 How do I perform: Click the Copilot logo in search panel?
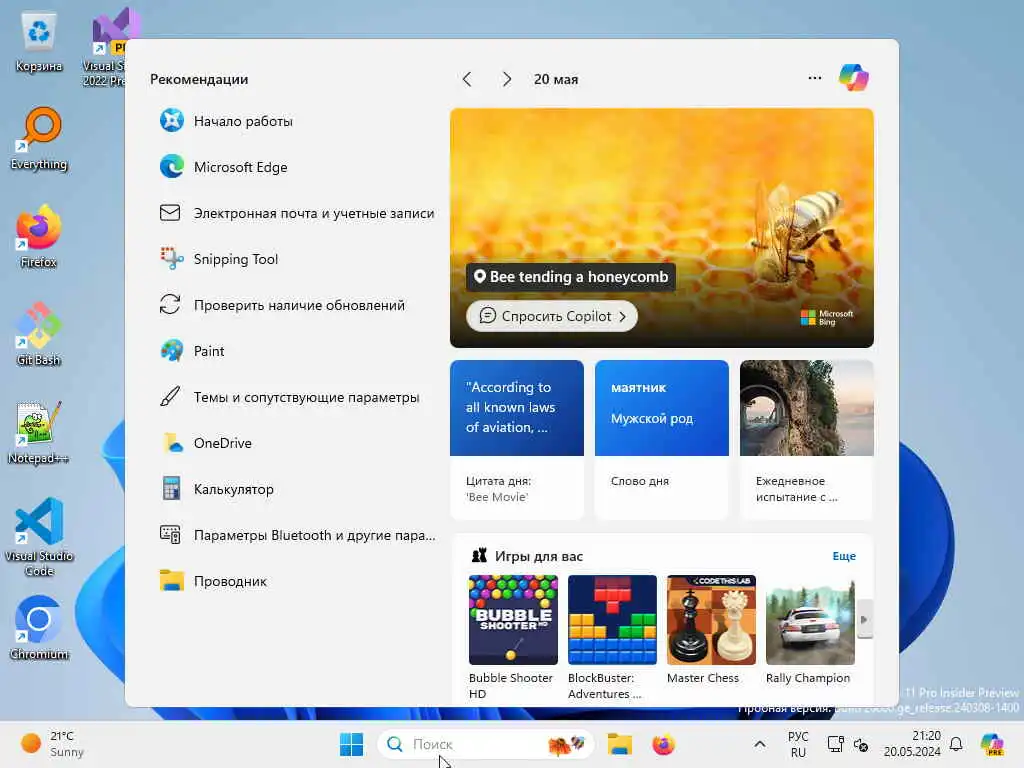[x=854, y=78]
